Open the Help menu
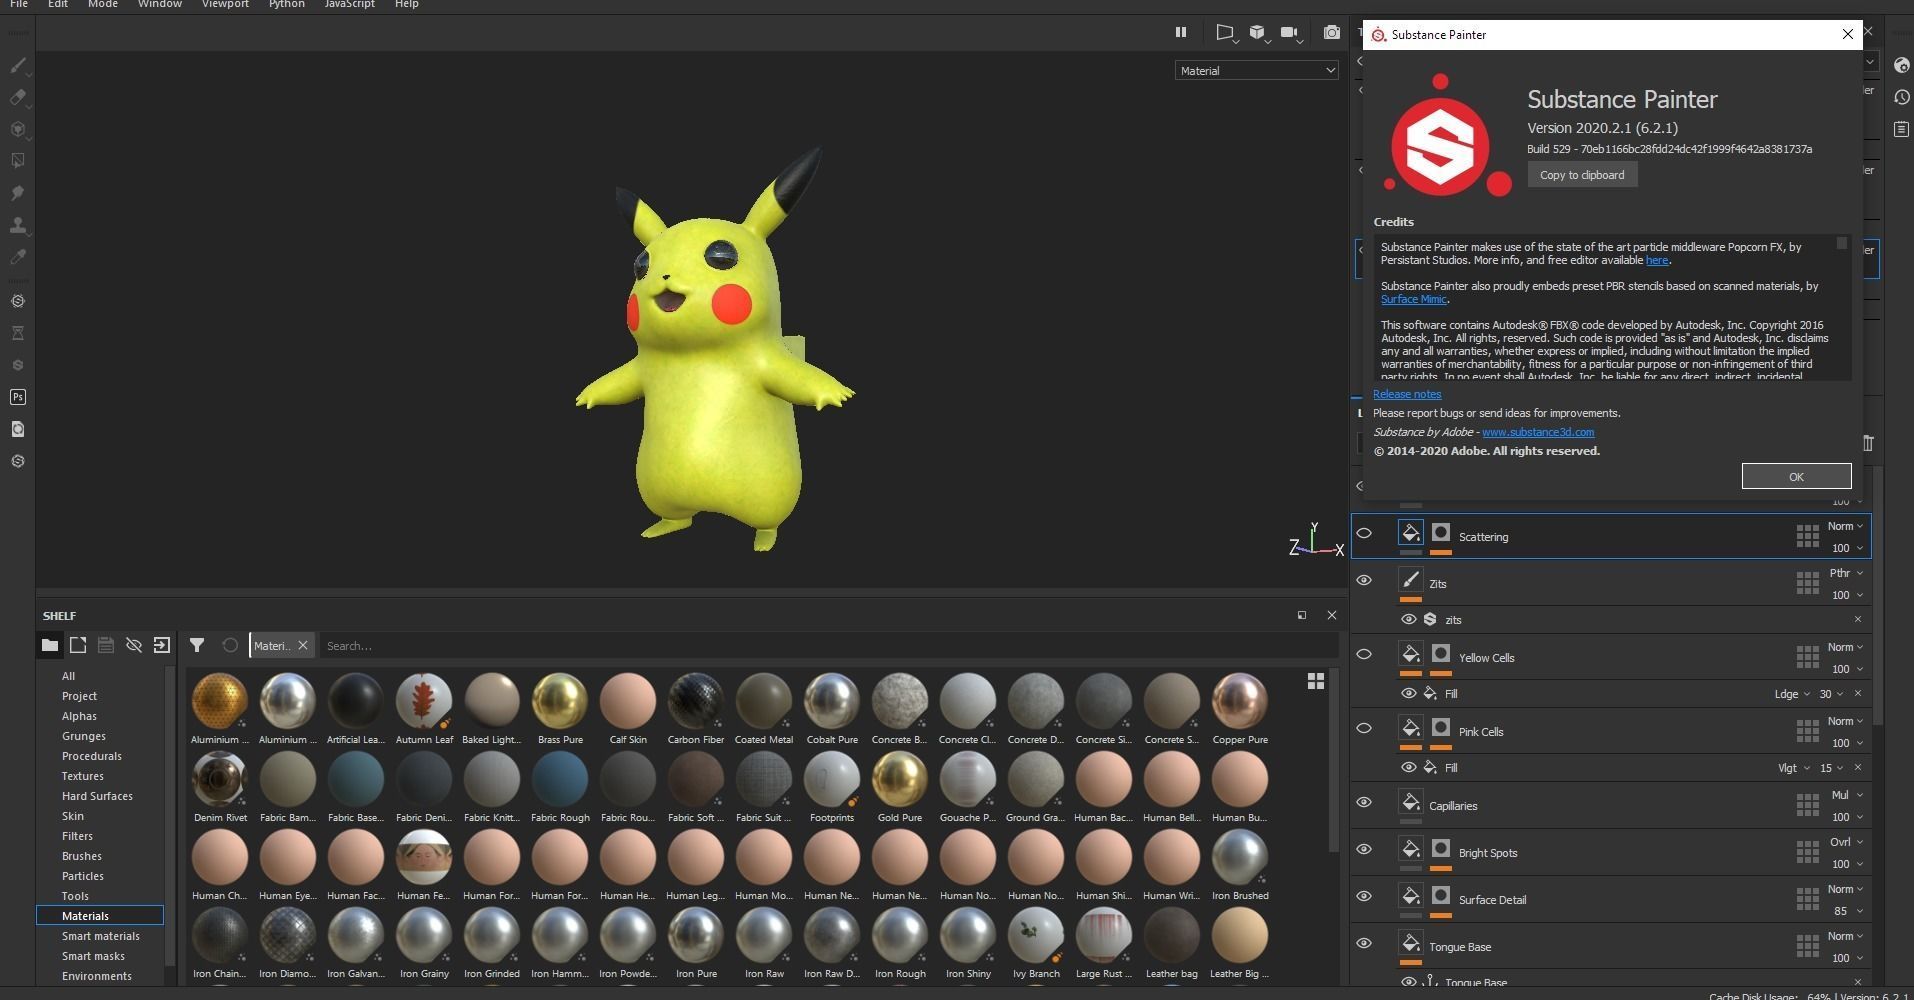Viewport: 1914px width, 1000px height. 406,4
